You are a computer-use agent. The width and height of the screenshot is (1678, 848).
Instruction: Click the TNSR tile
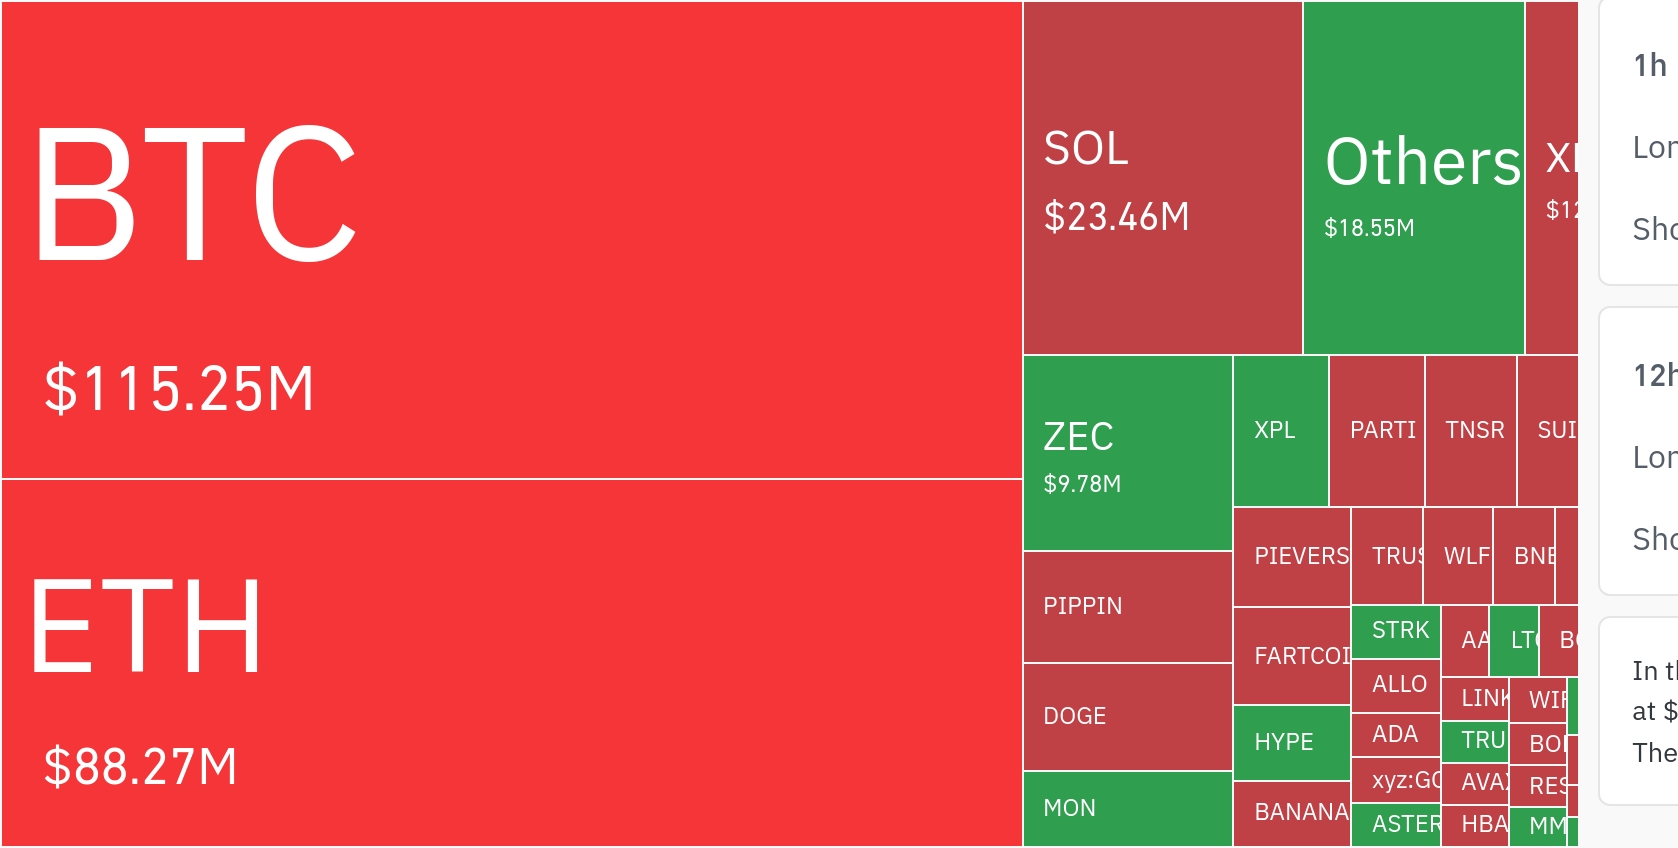1470,431
